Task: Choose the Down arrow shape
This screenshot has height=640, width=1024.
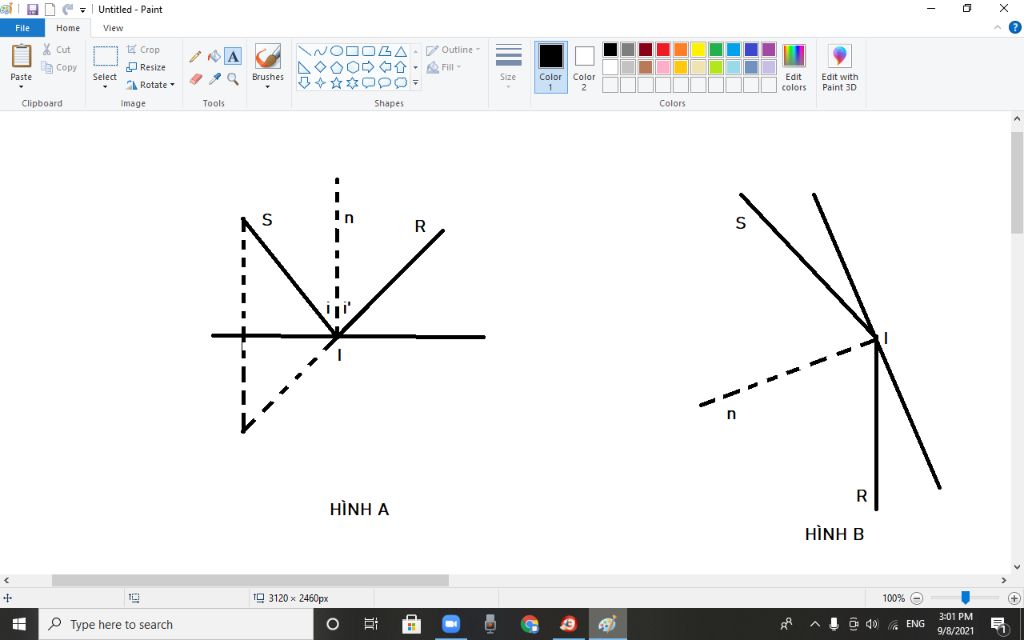Action: pos(304,83)
